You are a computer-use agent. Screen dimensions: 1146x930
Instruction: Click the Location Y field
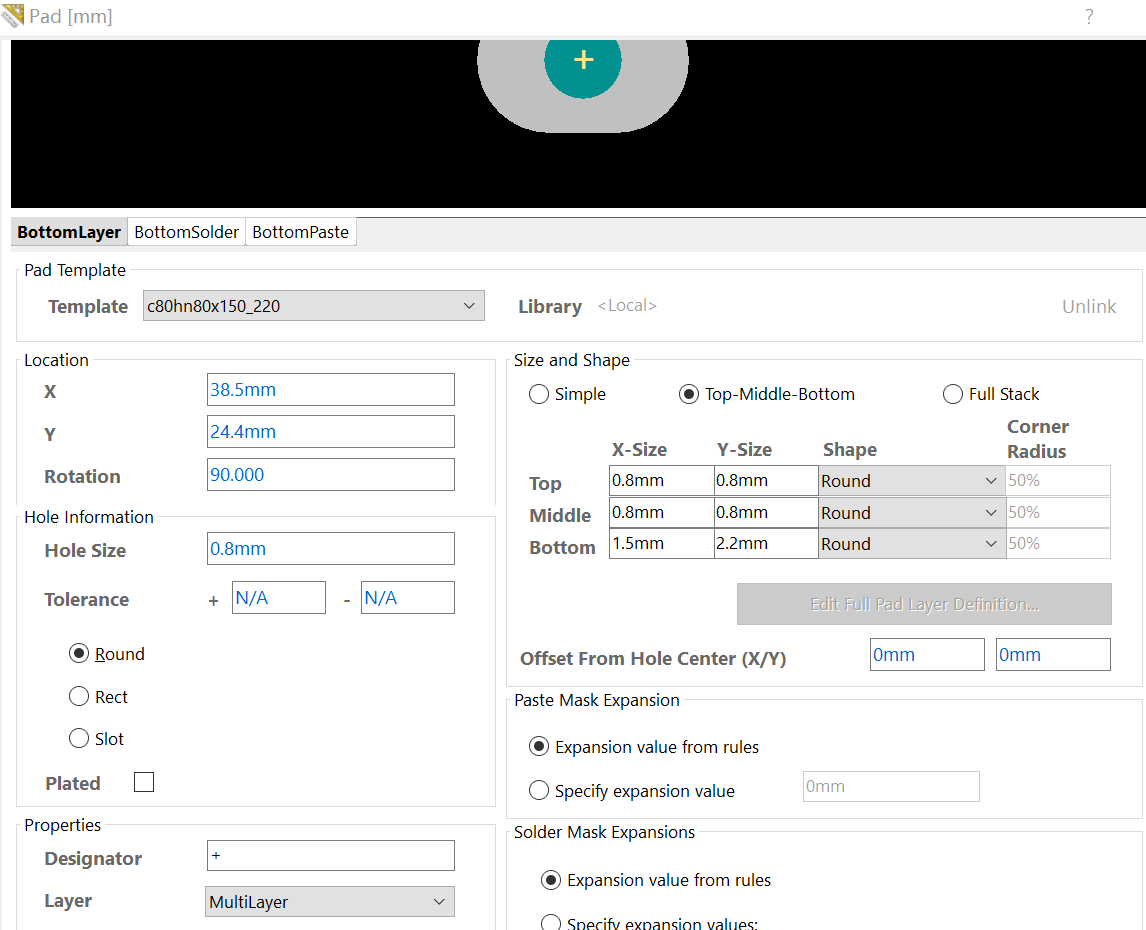(x=330, y=431)
